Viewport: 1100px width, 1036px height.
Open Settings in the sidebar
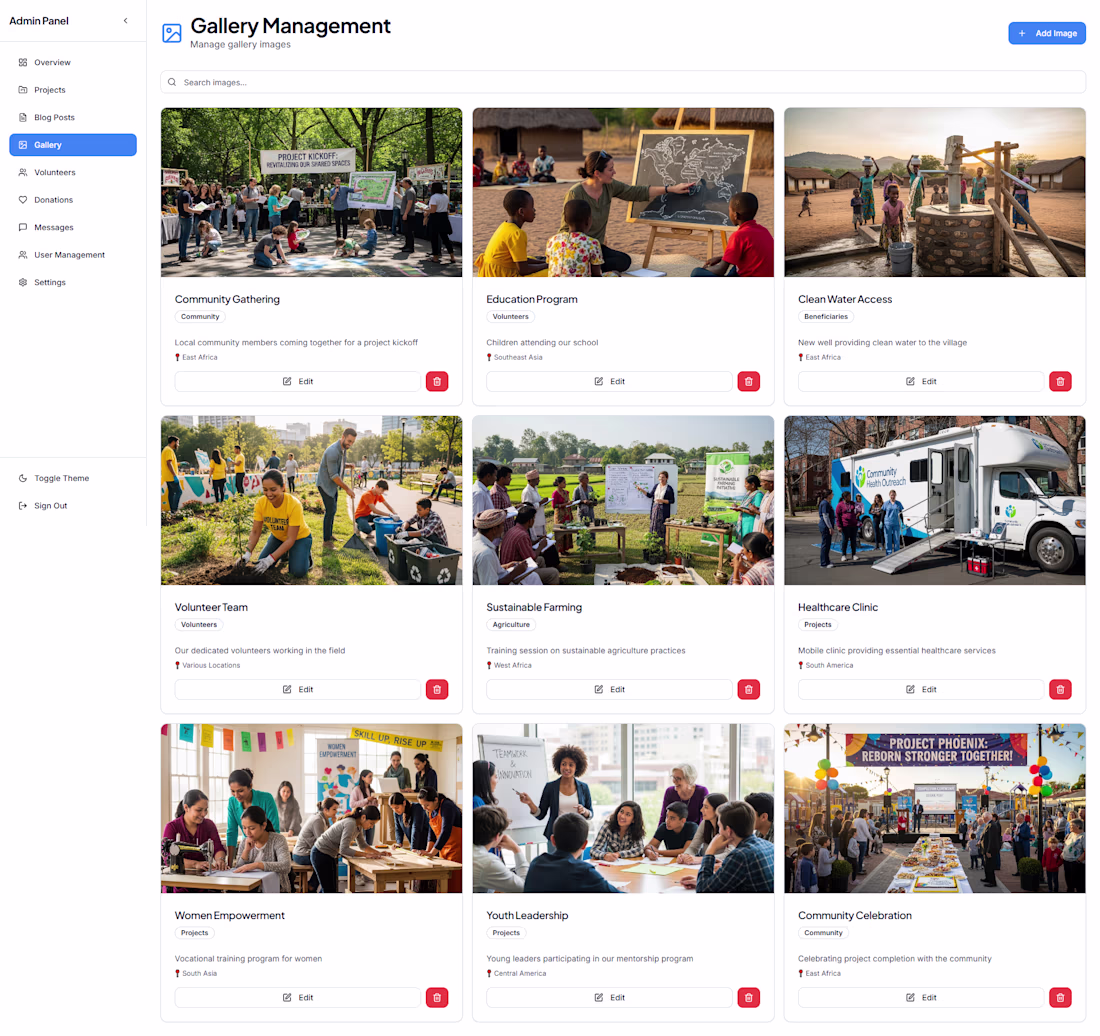pyautogui.click(x=73, y=282)
